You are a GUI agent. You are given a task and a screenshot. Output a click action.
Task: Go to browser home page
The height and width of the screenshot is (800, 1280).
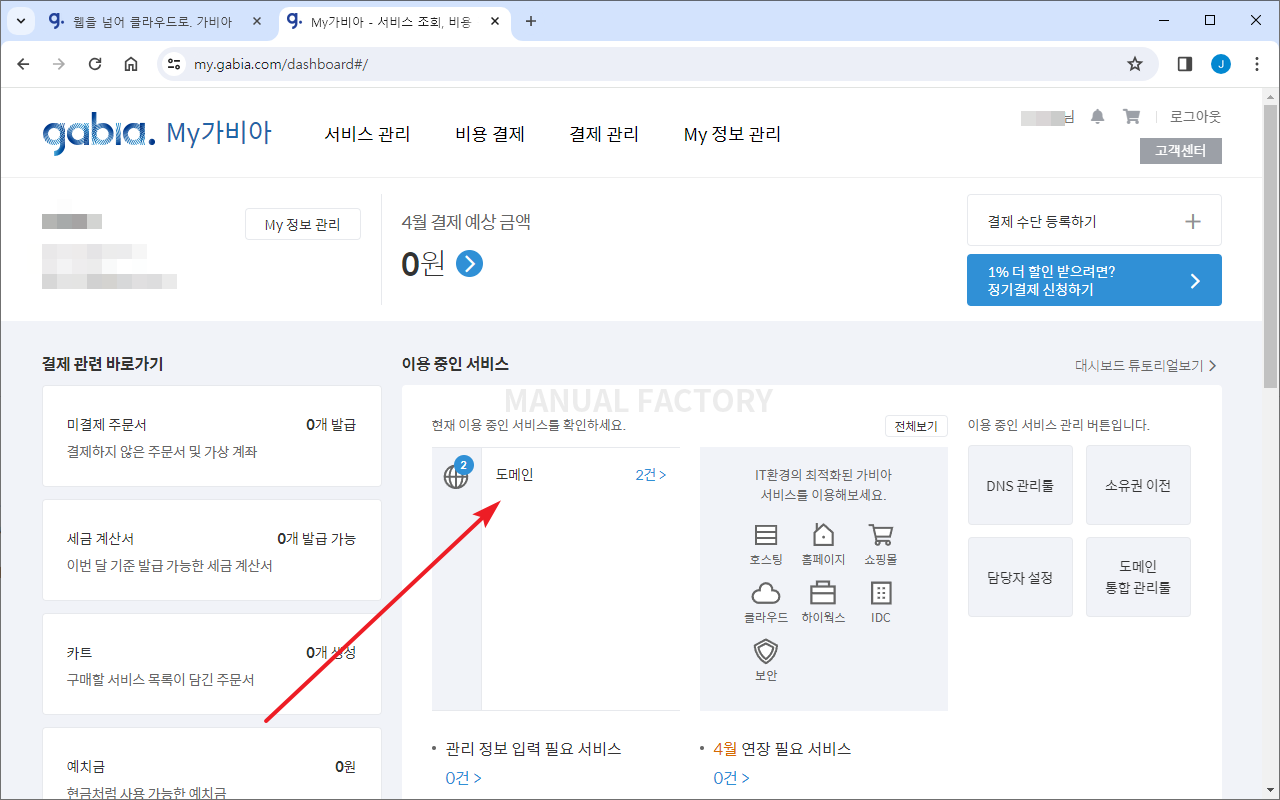131,64
